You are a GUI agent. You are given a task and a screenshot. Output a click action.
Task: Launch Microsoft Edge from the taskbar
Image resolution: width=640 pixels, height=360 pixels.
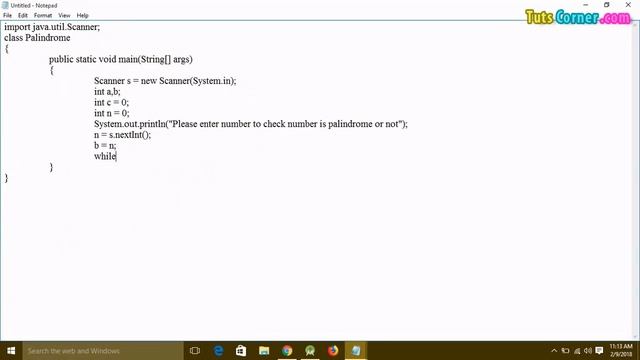(218, 351)
